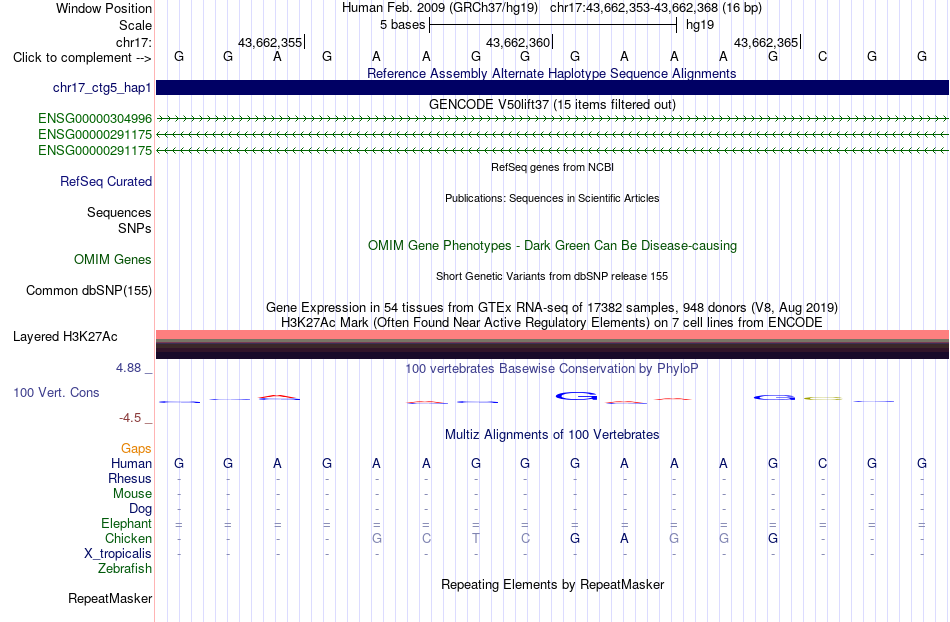The width and height of the screenshot is (950, 622).
Task: Click the H3K27Ac pink and dark signal band
Action: point(552,344)
